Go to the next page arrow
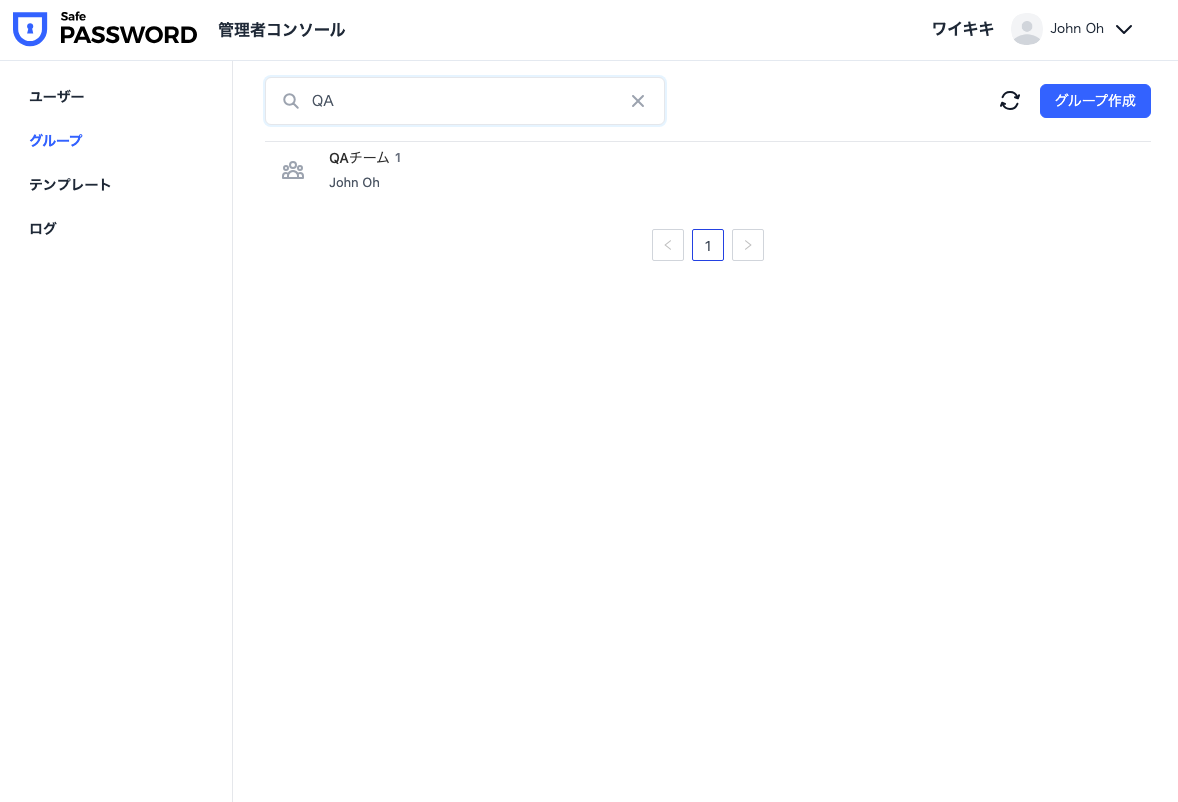This screenshot has height=802, width=1178. click(x=748, y=245)
